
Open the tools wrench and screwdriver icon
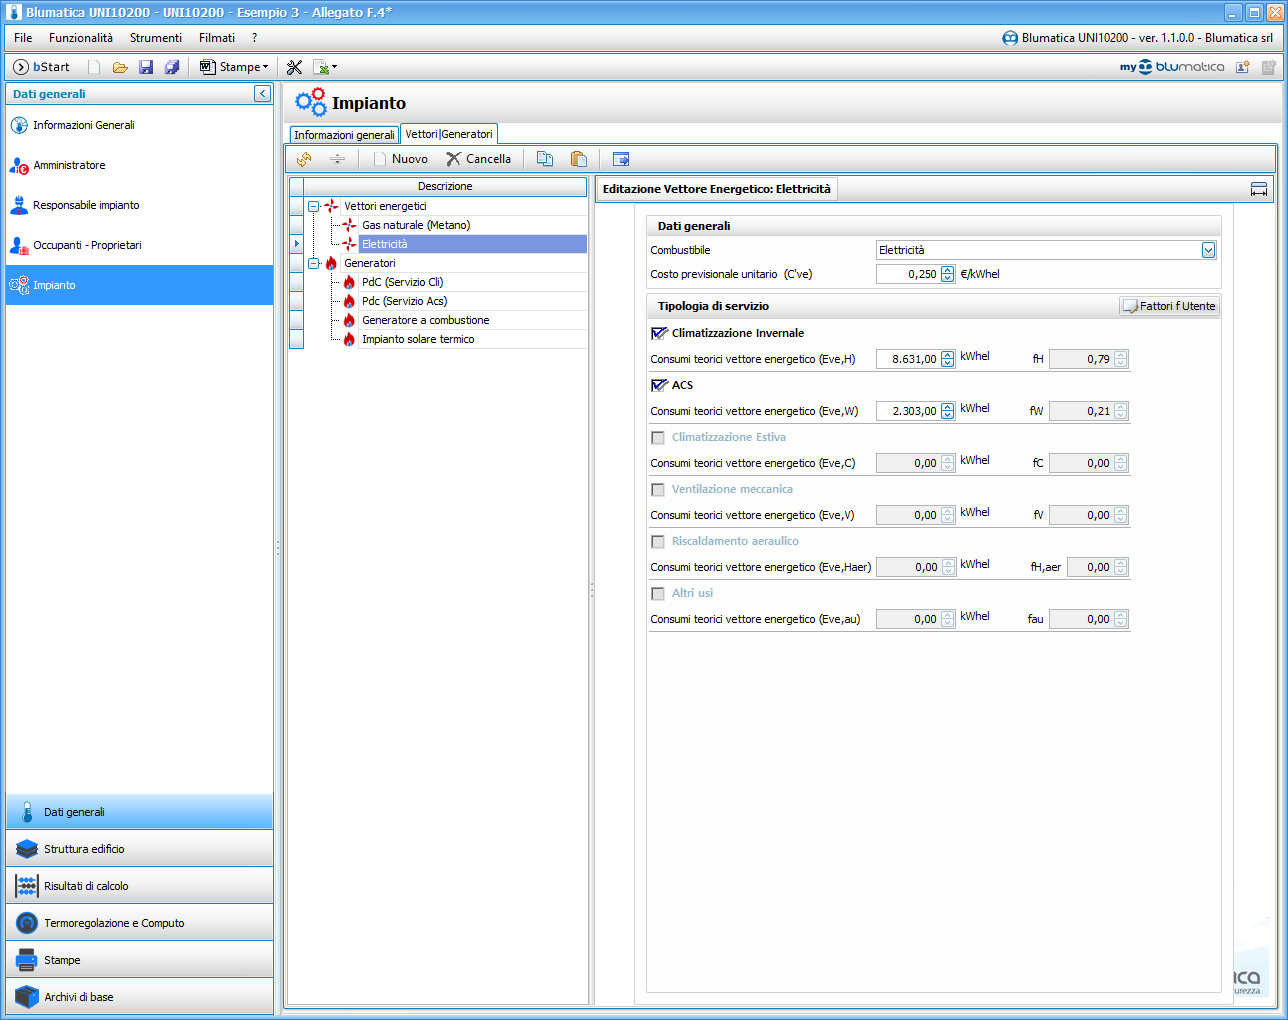(294, 67)
